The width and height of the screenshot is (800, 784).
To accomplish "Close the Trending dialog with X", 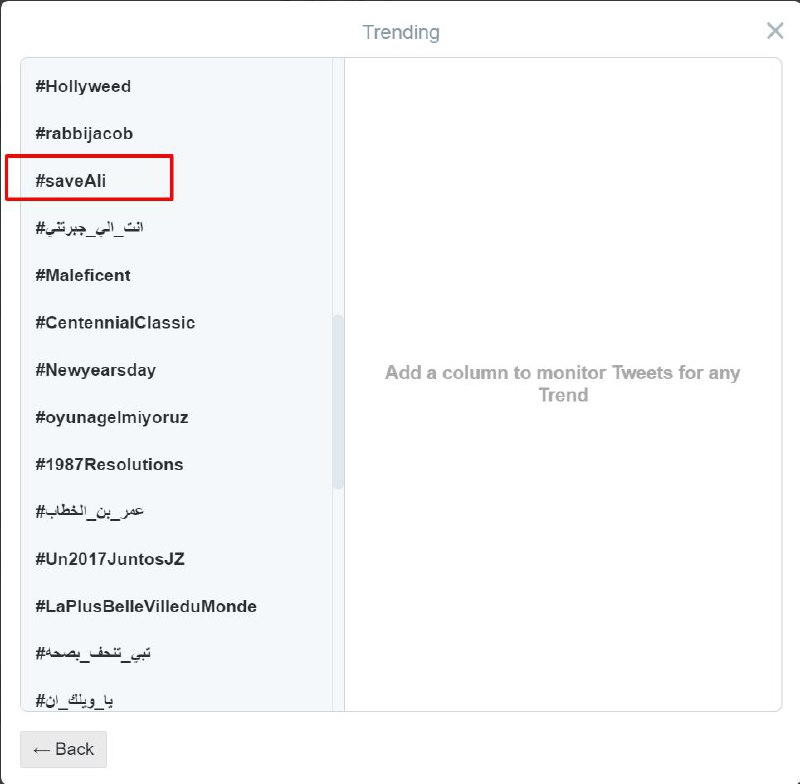I will coord(775,31).
